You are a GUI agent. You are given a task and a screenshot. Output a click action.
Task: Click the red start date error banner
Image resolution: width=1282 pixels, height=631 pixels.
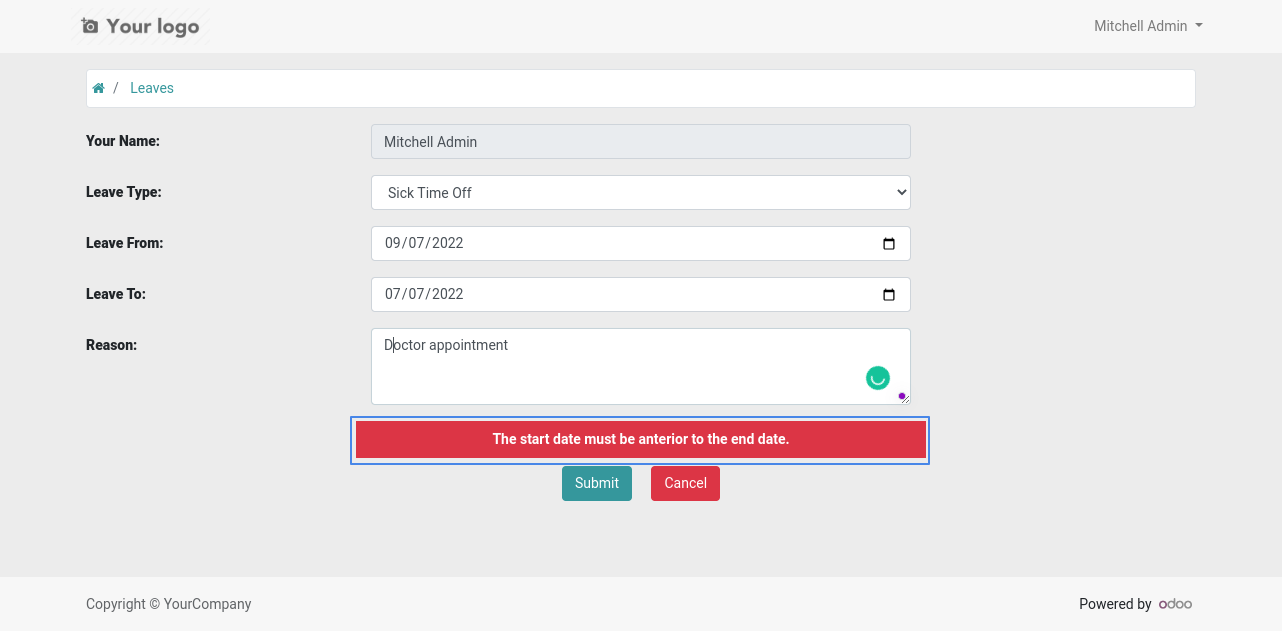[x=641, y=439]
